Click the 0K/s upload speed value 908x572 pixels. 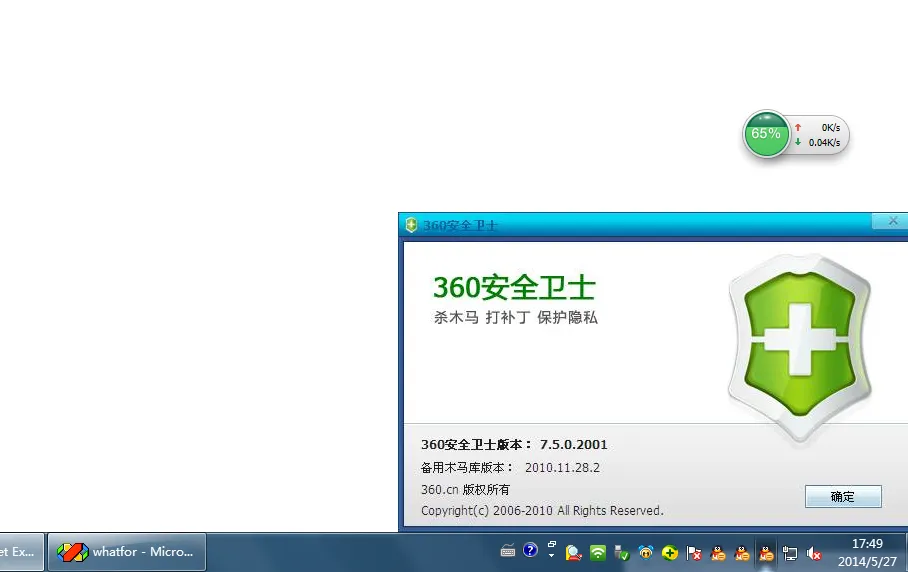click(831, 127)
